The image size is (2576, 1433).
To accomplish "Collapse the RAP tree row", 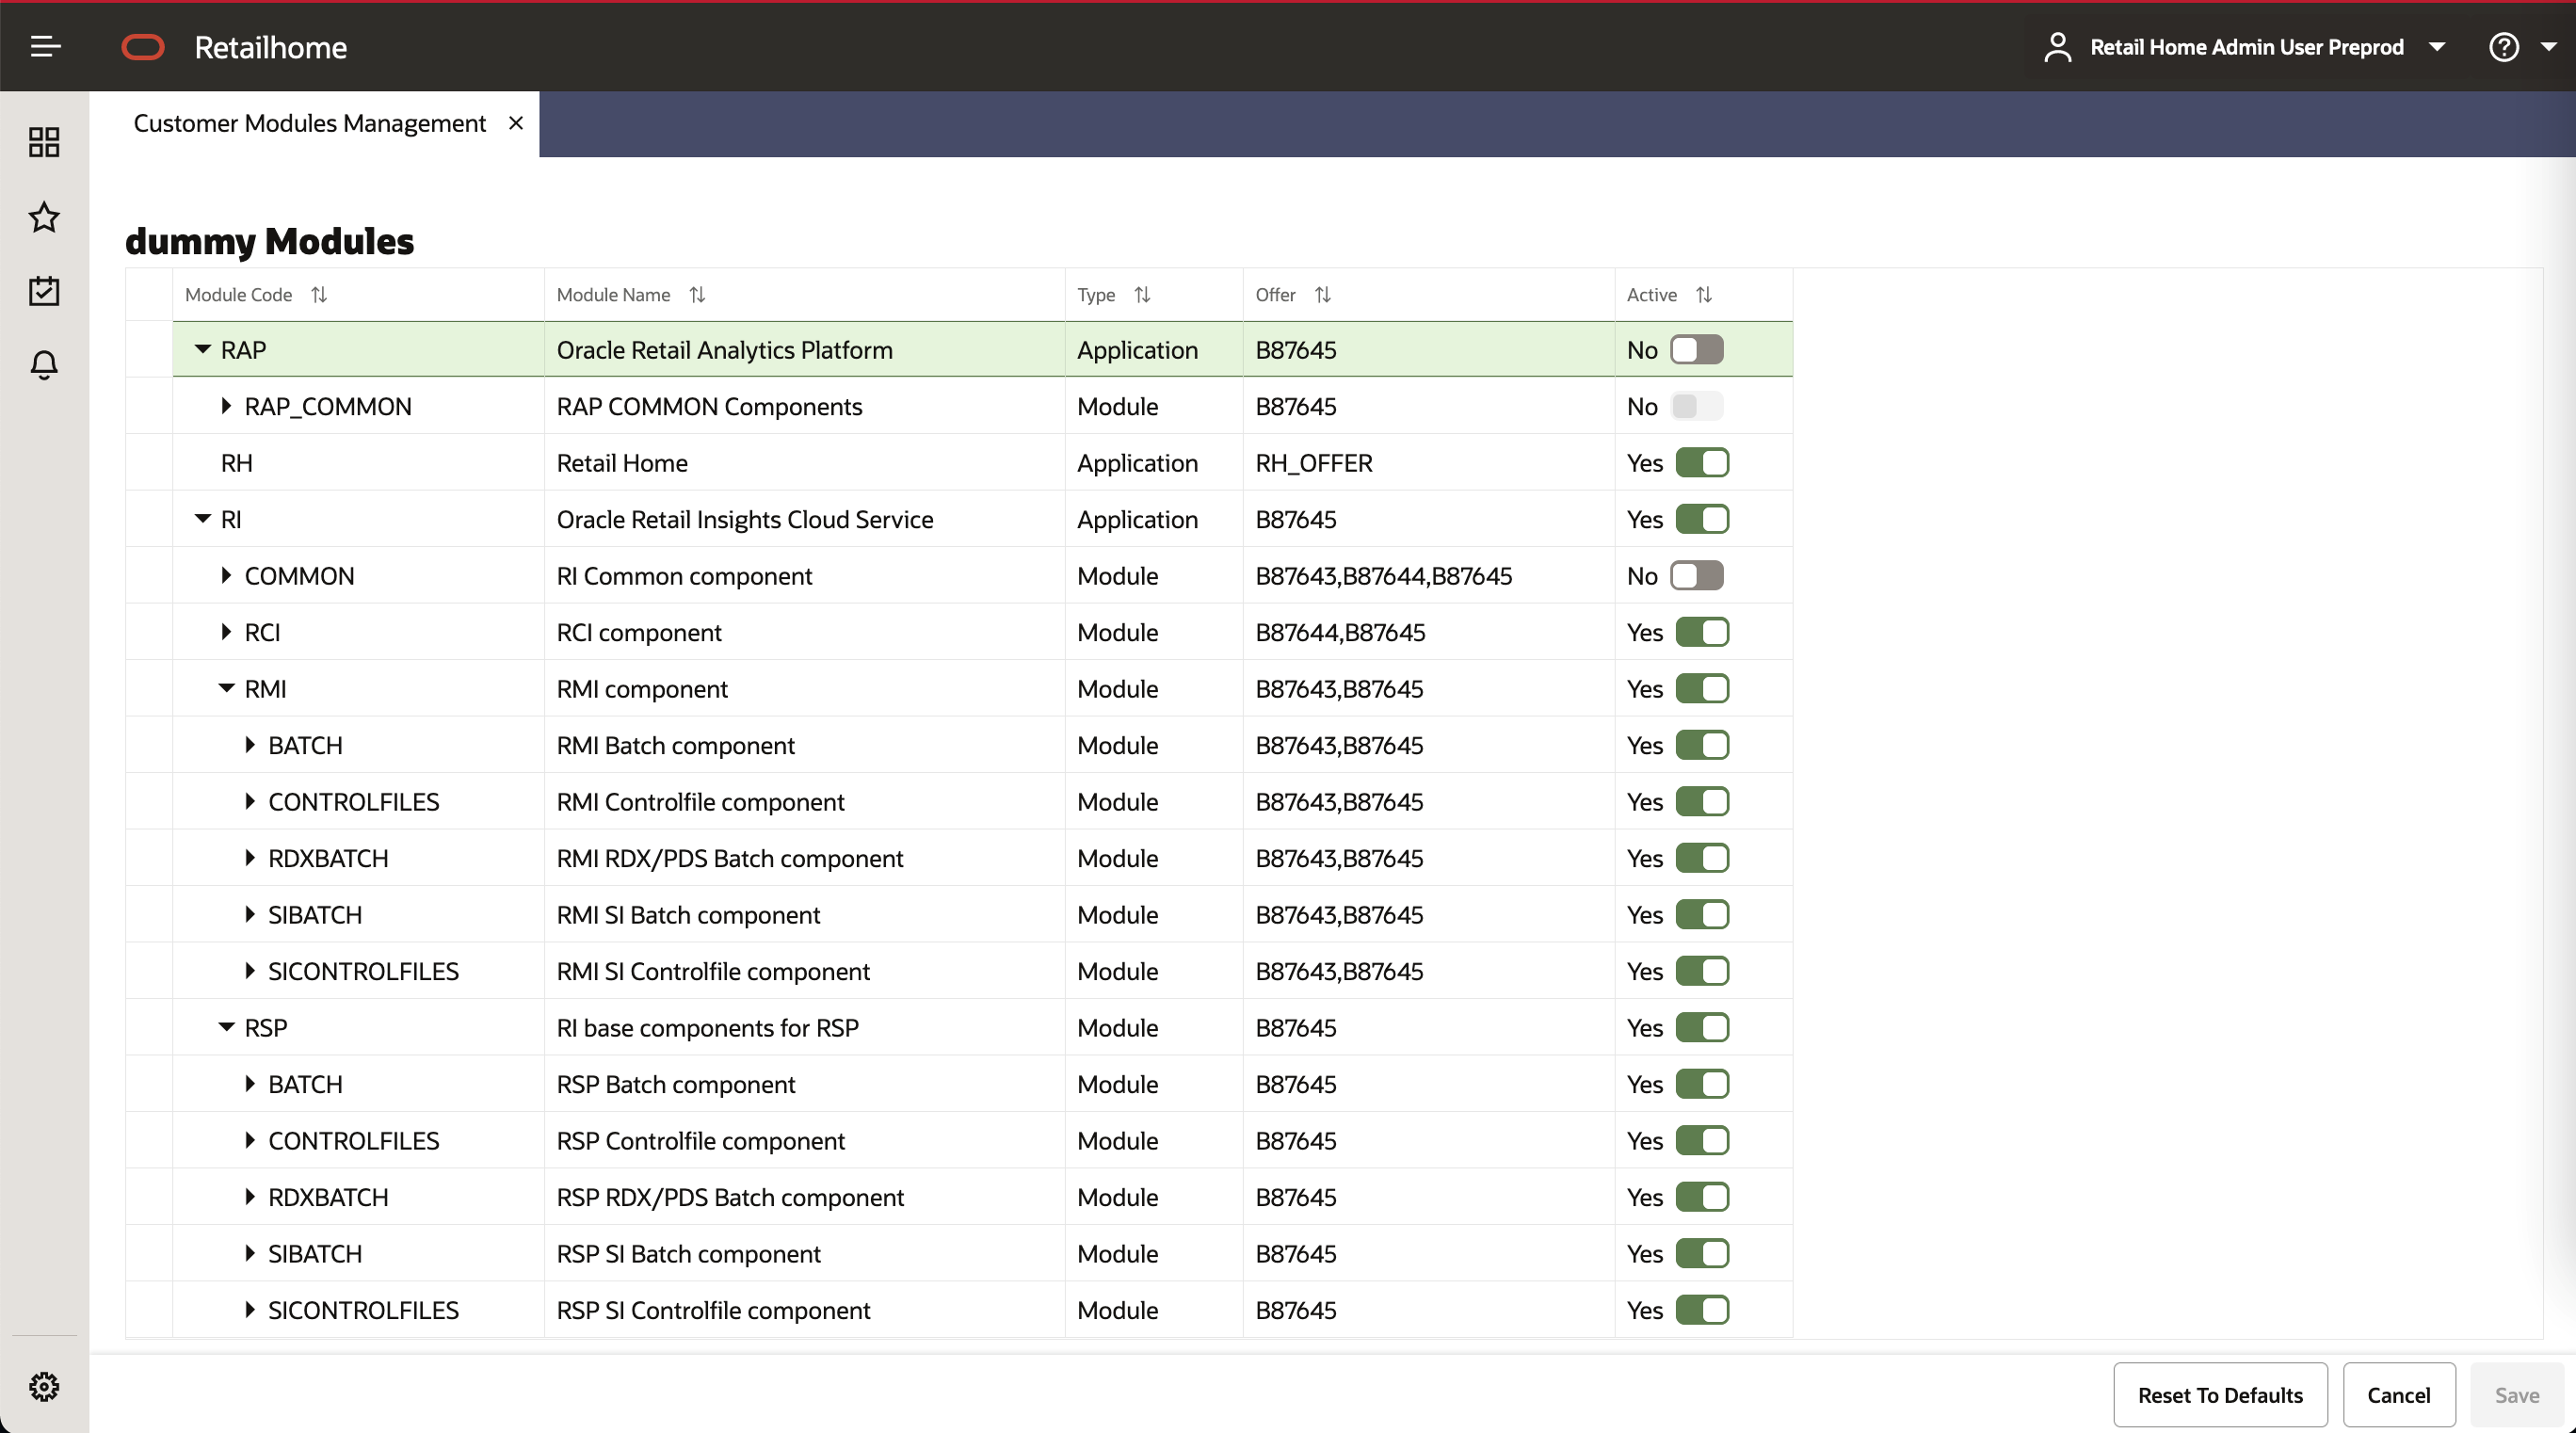I will click(202, 350).
